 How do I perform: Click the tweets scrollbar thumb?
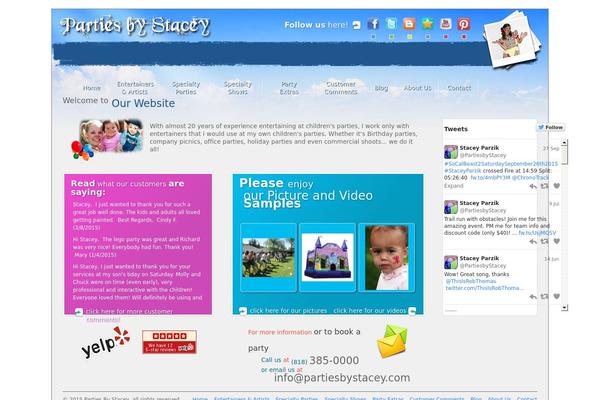564,155
